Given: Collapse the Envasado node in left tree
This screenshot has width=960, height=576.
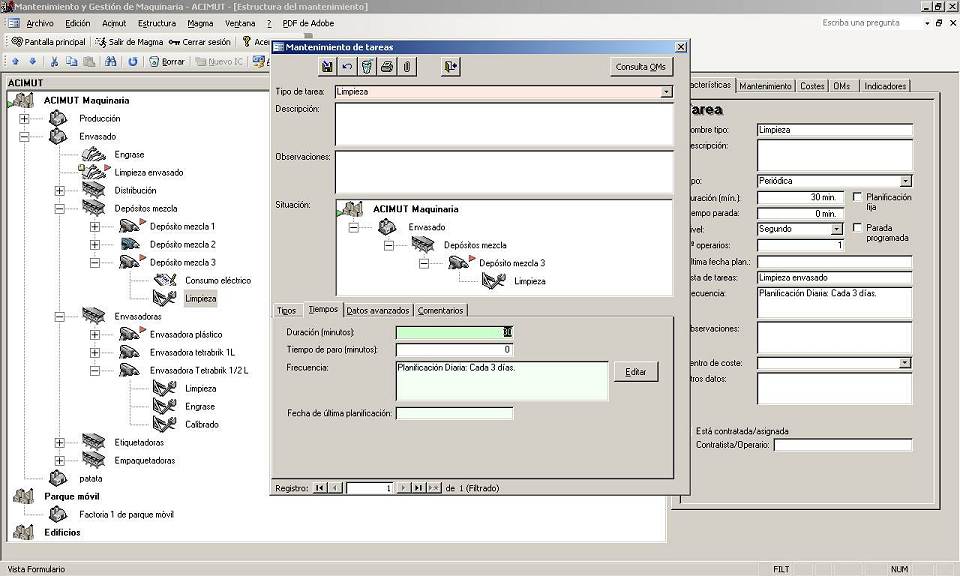Looking at the screenshot, I should click(24, 137).
